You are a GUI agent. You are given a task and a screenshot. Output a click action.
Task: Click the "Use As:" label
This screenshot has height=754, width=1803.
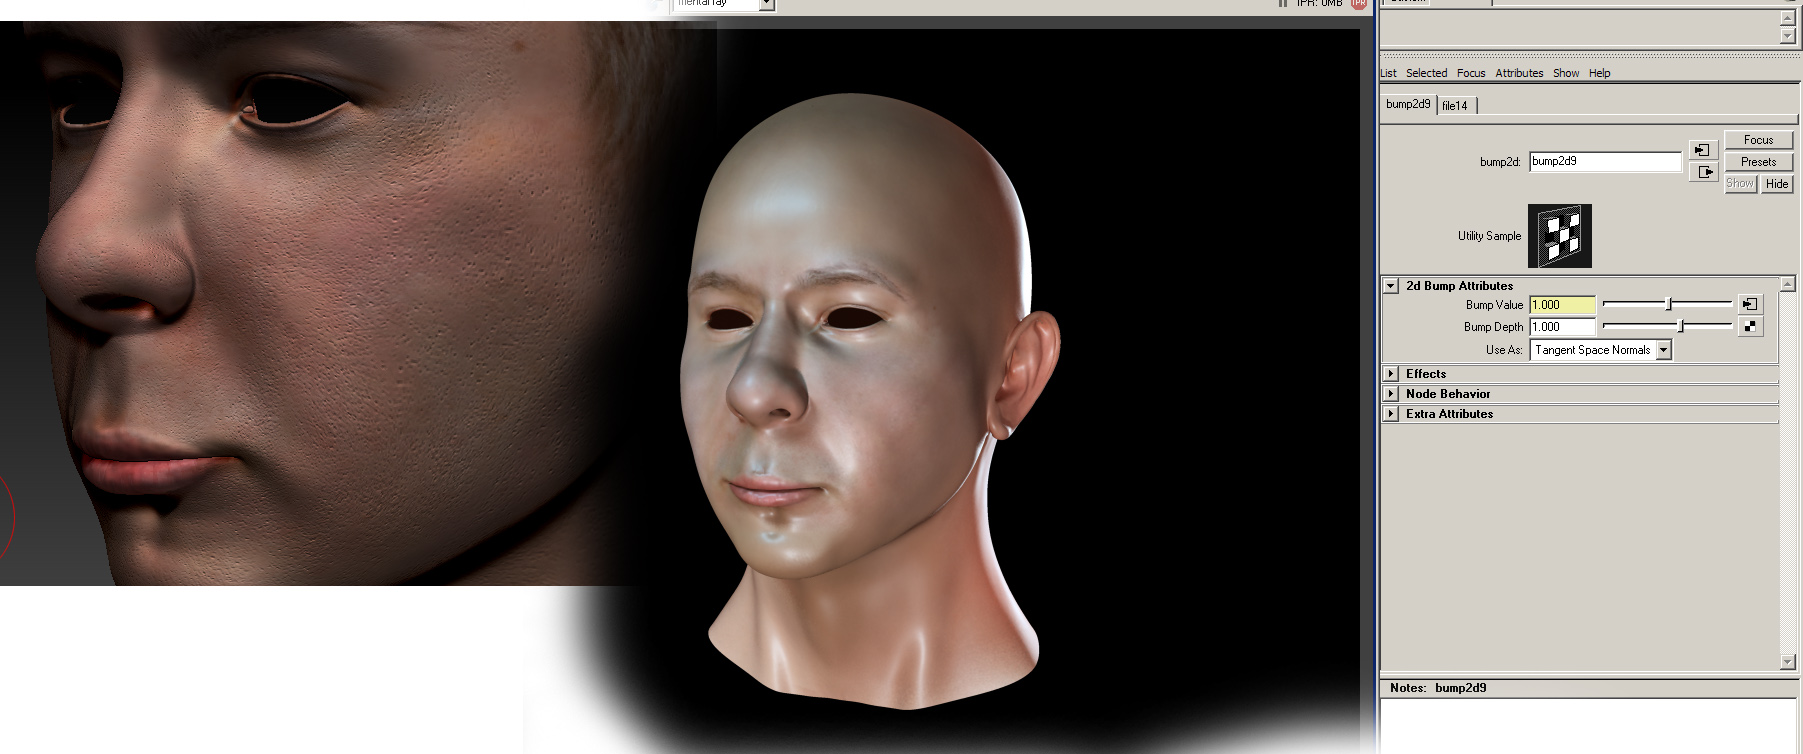point(1503,350)
